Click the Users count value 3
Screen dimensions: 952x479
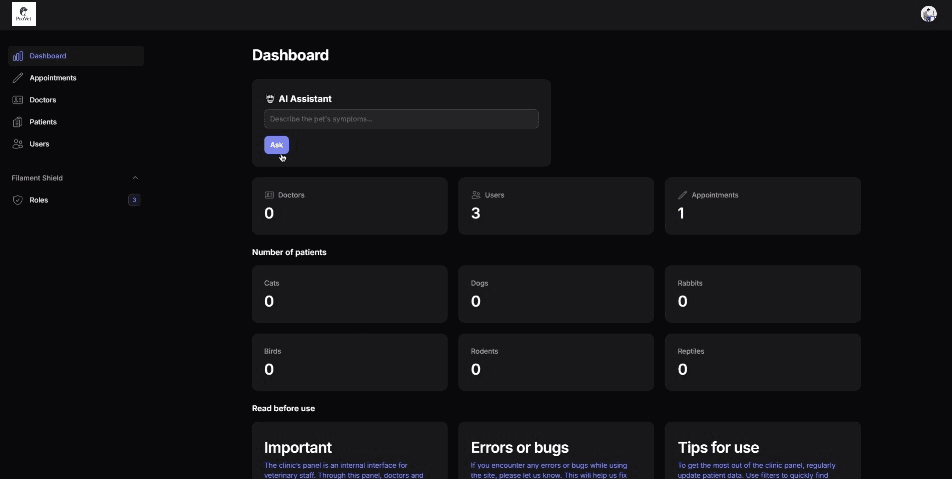click(475, 213)
